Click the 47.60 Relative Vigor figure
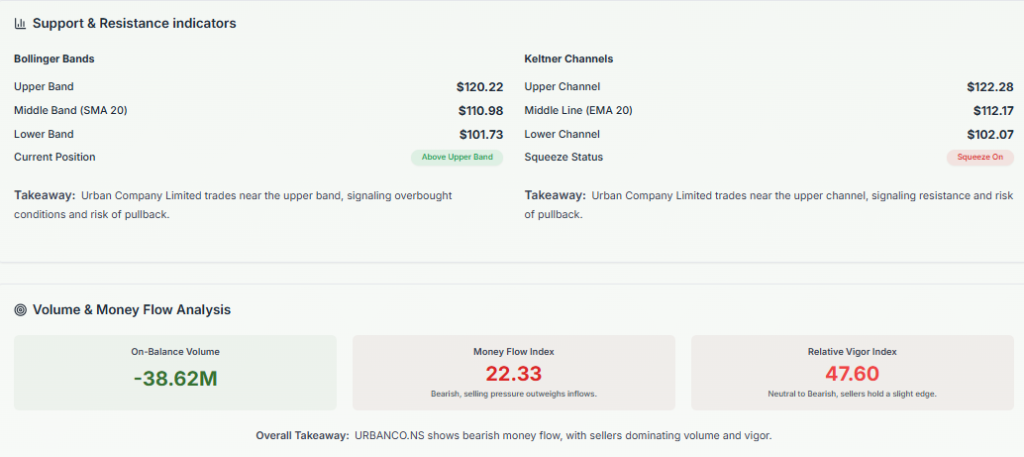Image resolution: width=1024 pixels, height=457 pixels. click(852, 374)
